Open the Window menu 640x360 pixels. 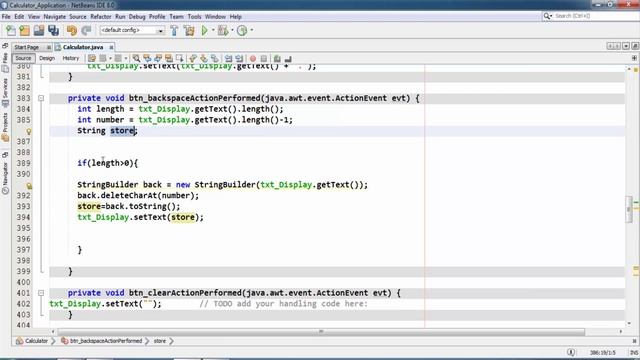tap(215, 17)
